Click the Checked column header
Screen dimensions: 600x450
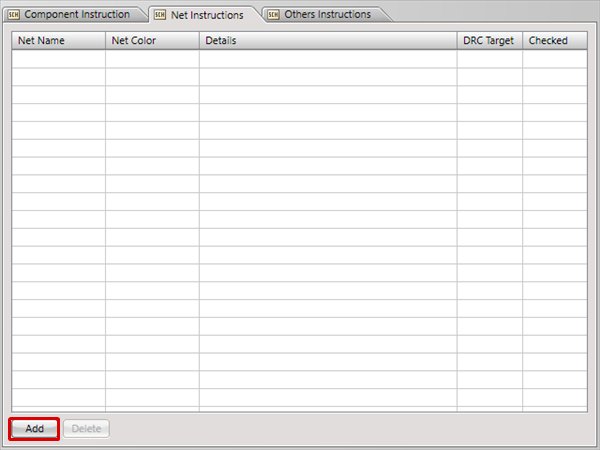tap(555, 41)
